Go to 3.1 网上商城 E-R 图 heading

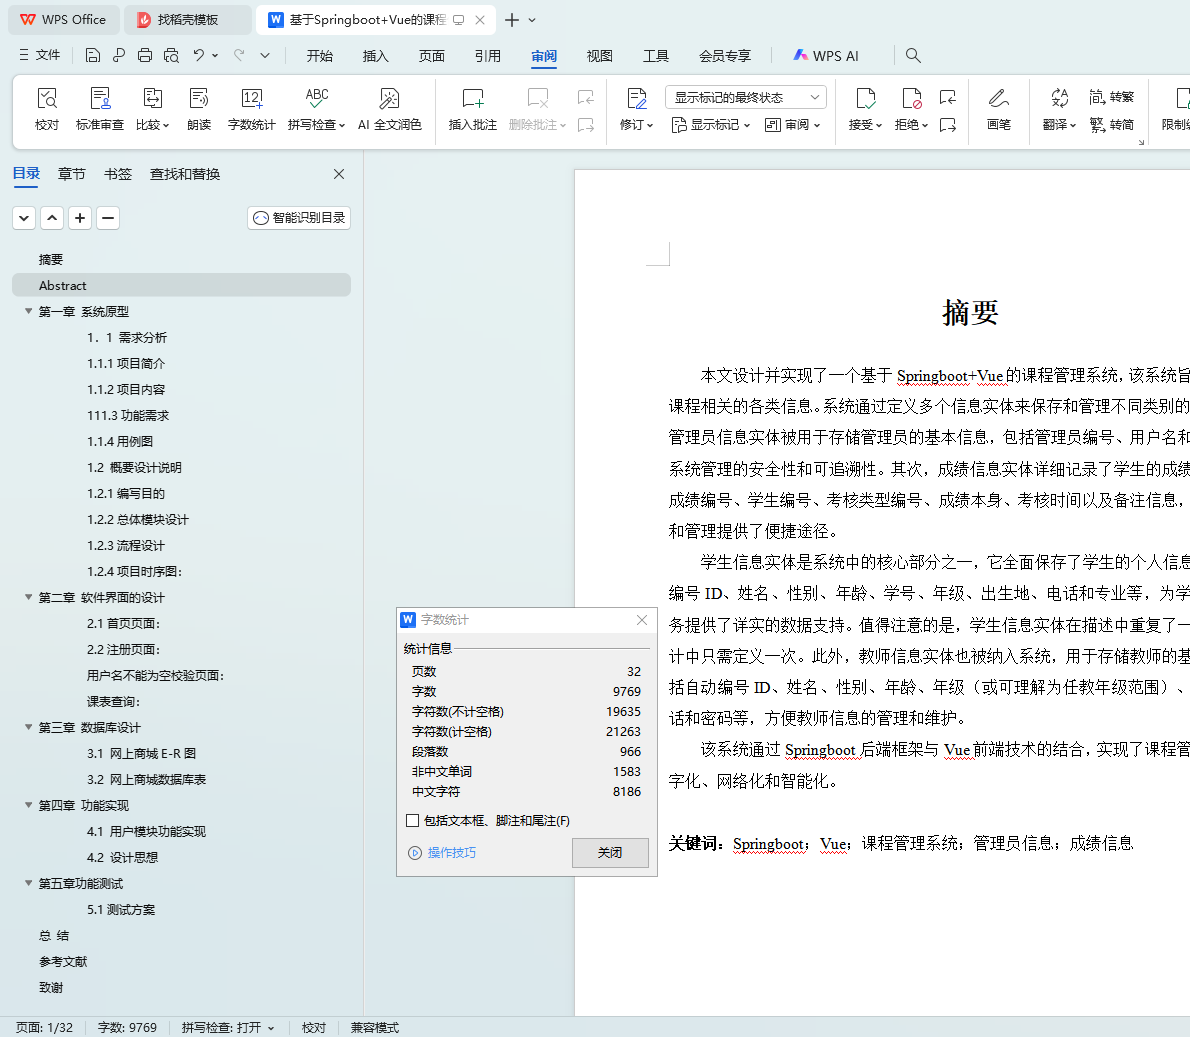[x=141, y=753]
